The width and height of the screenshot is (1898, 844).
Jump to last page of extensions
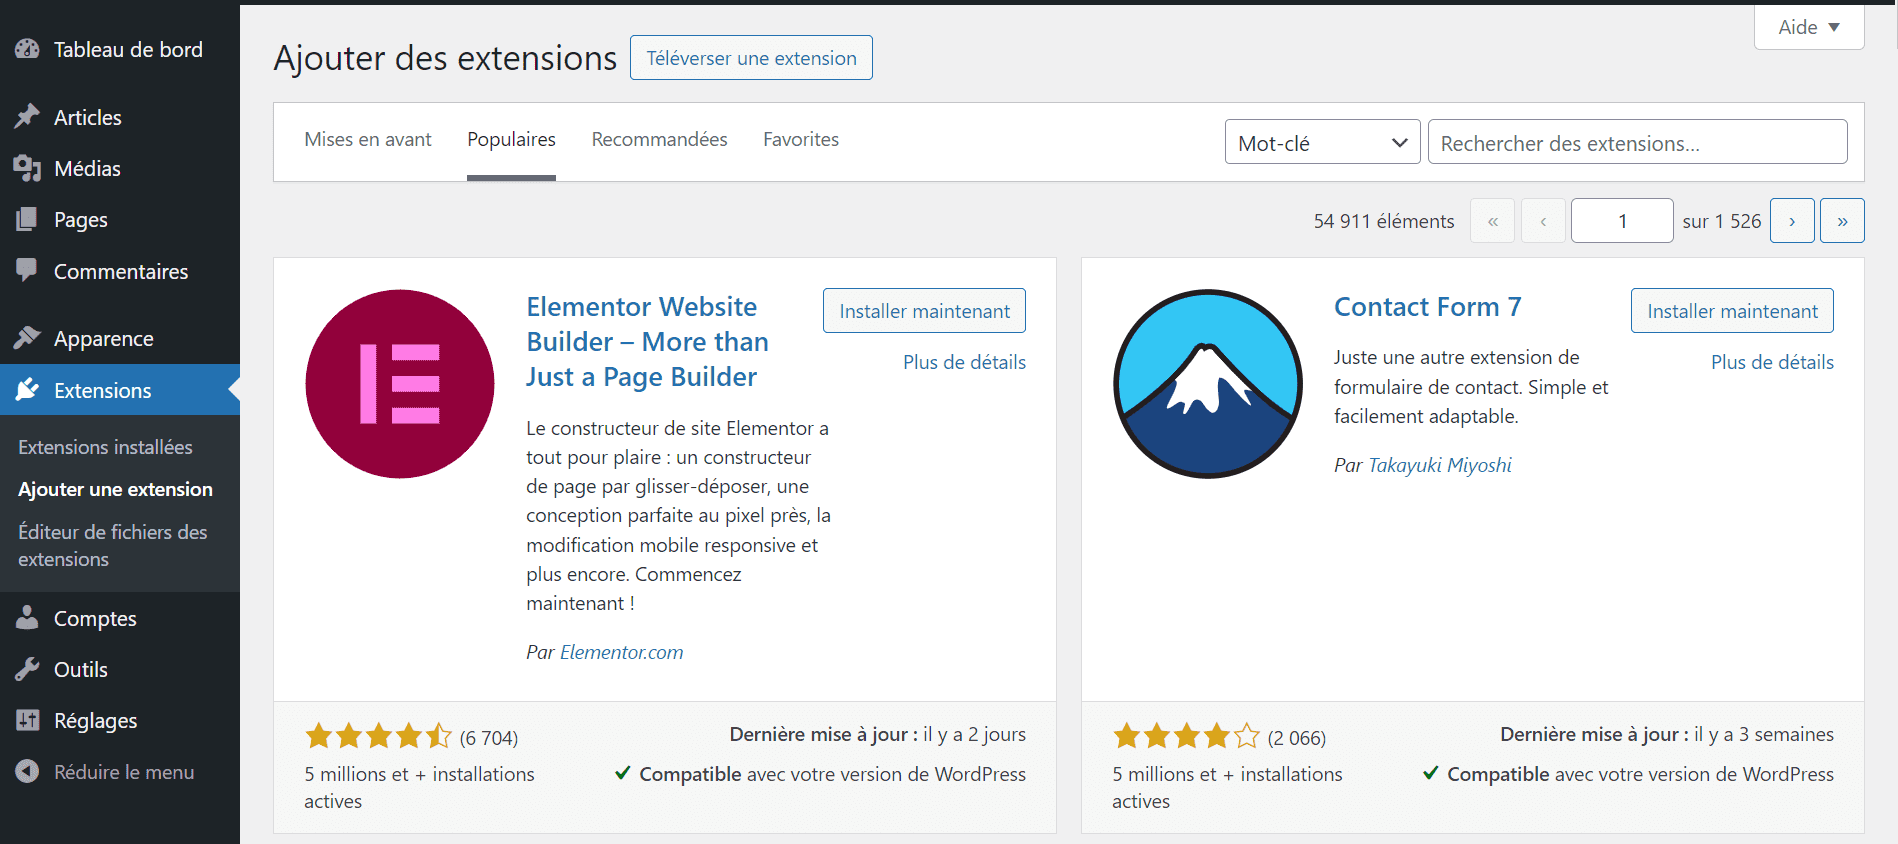(x=1842, y=221)
